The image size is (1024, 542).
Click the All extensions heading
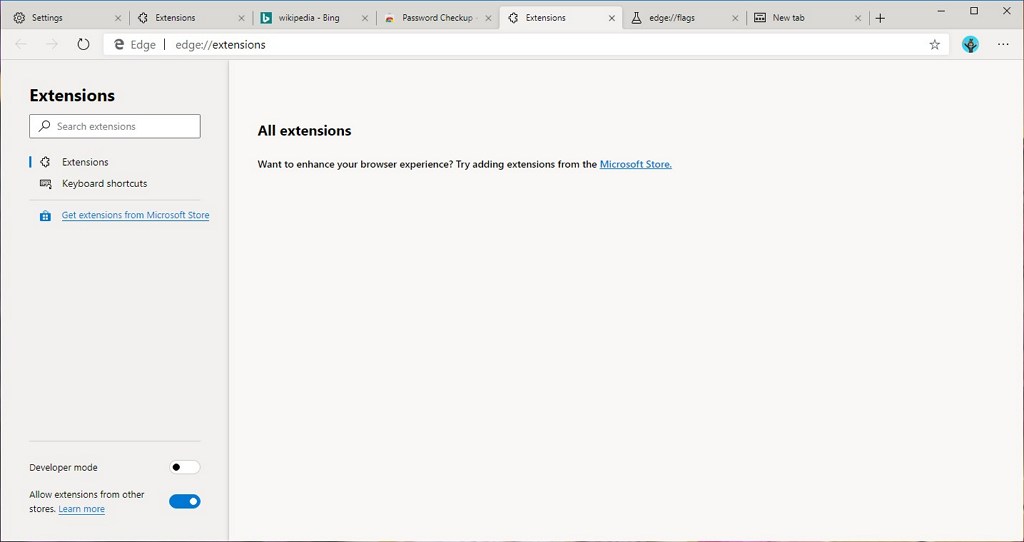(304, 131)
